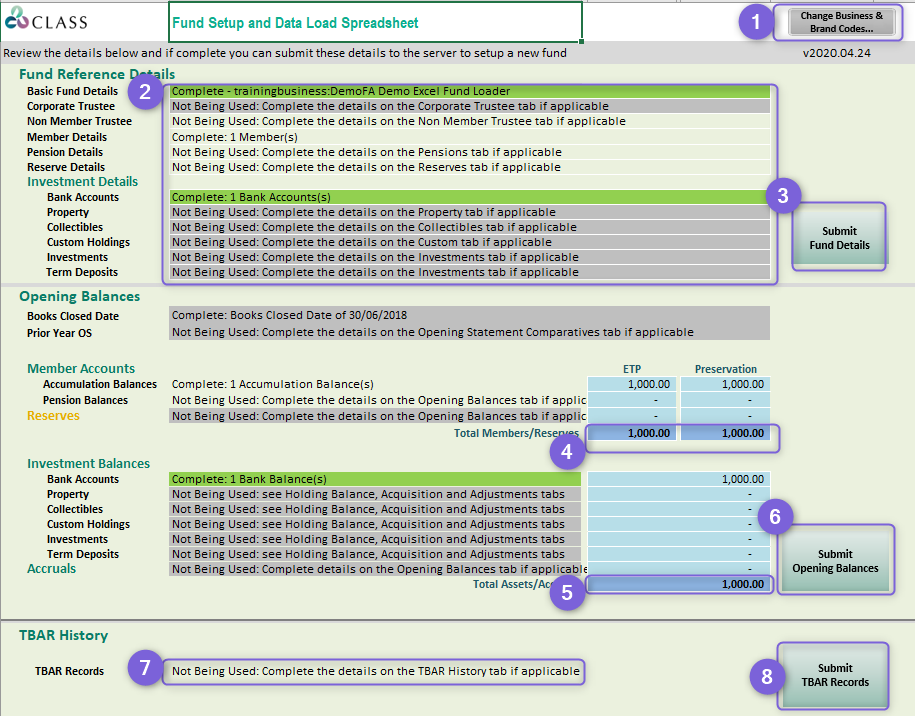
Task: Select the Reserve Details status cell
Action: (469, 167)
